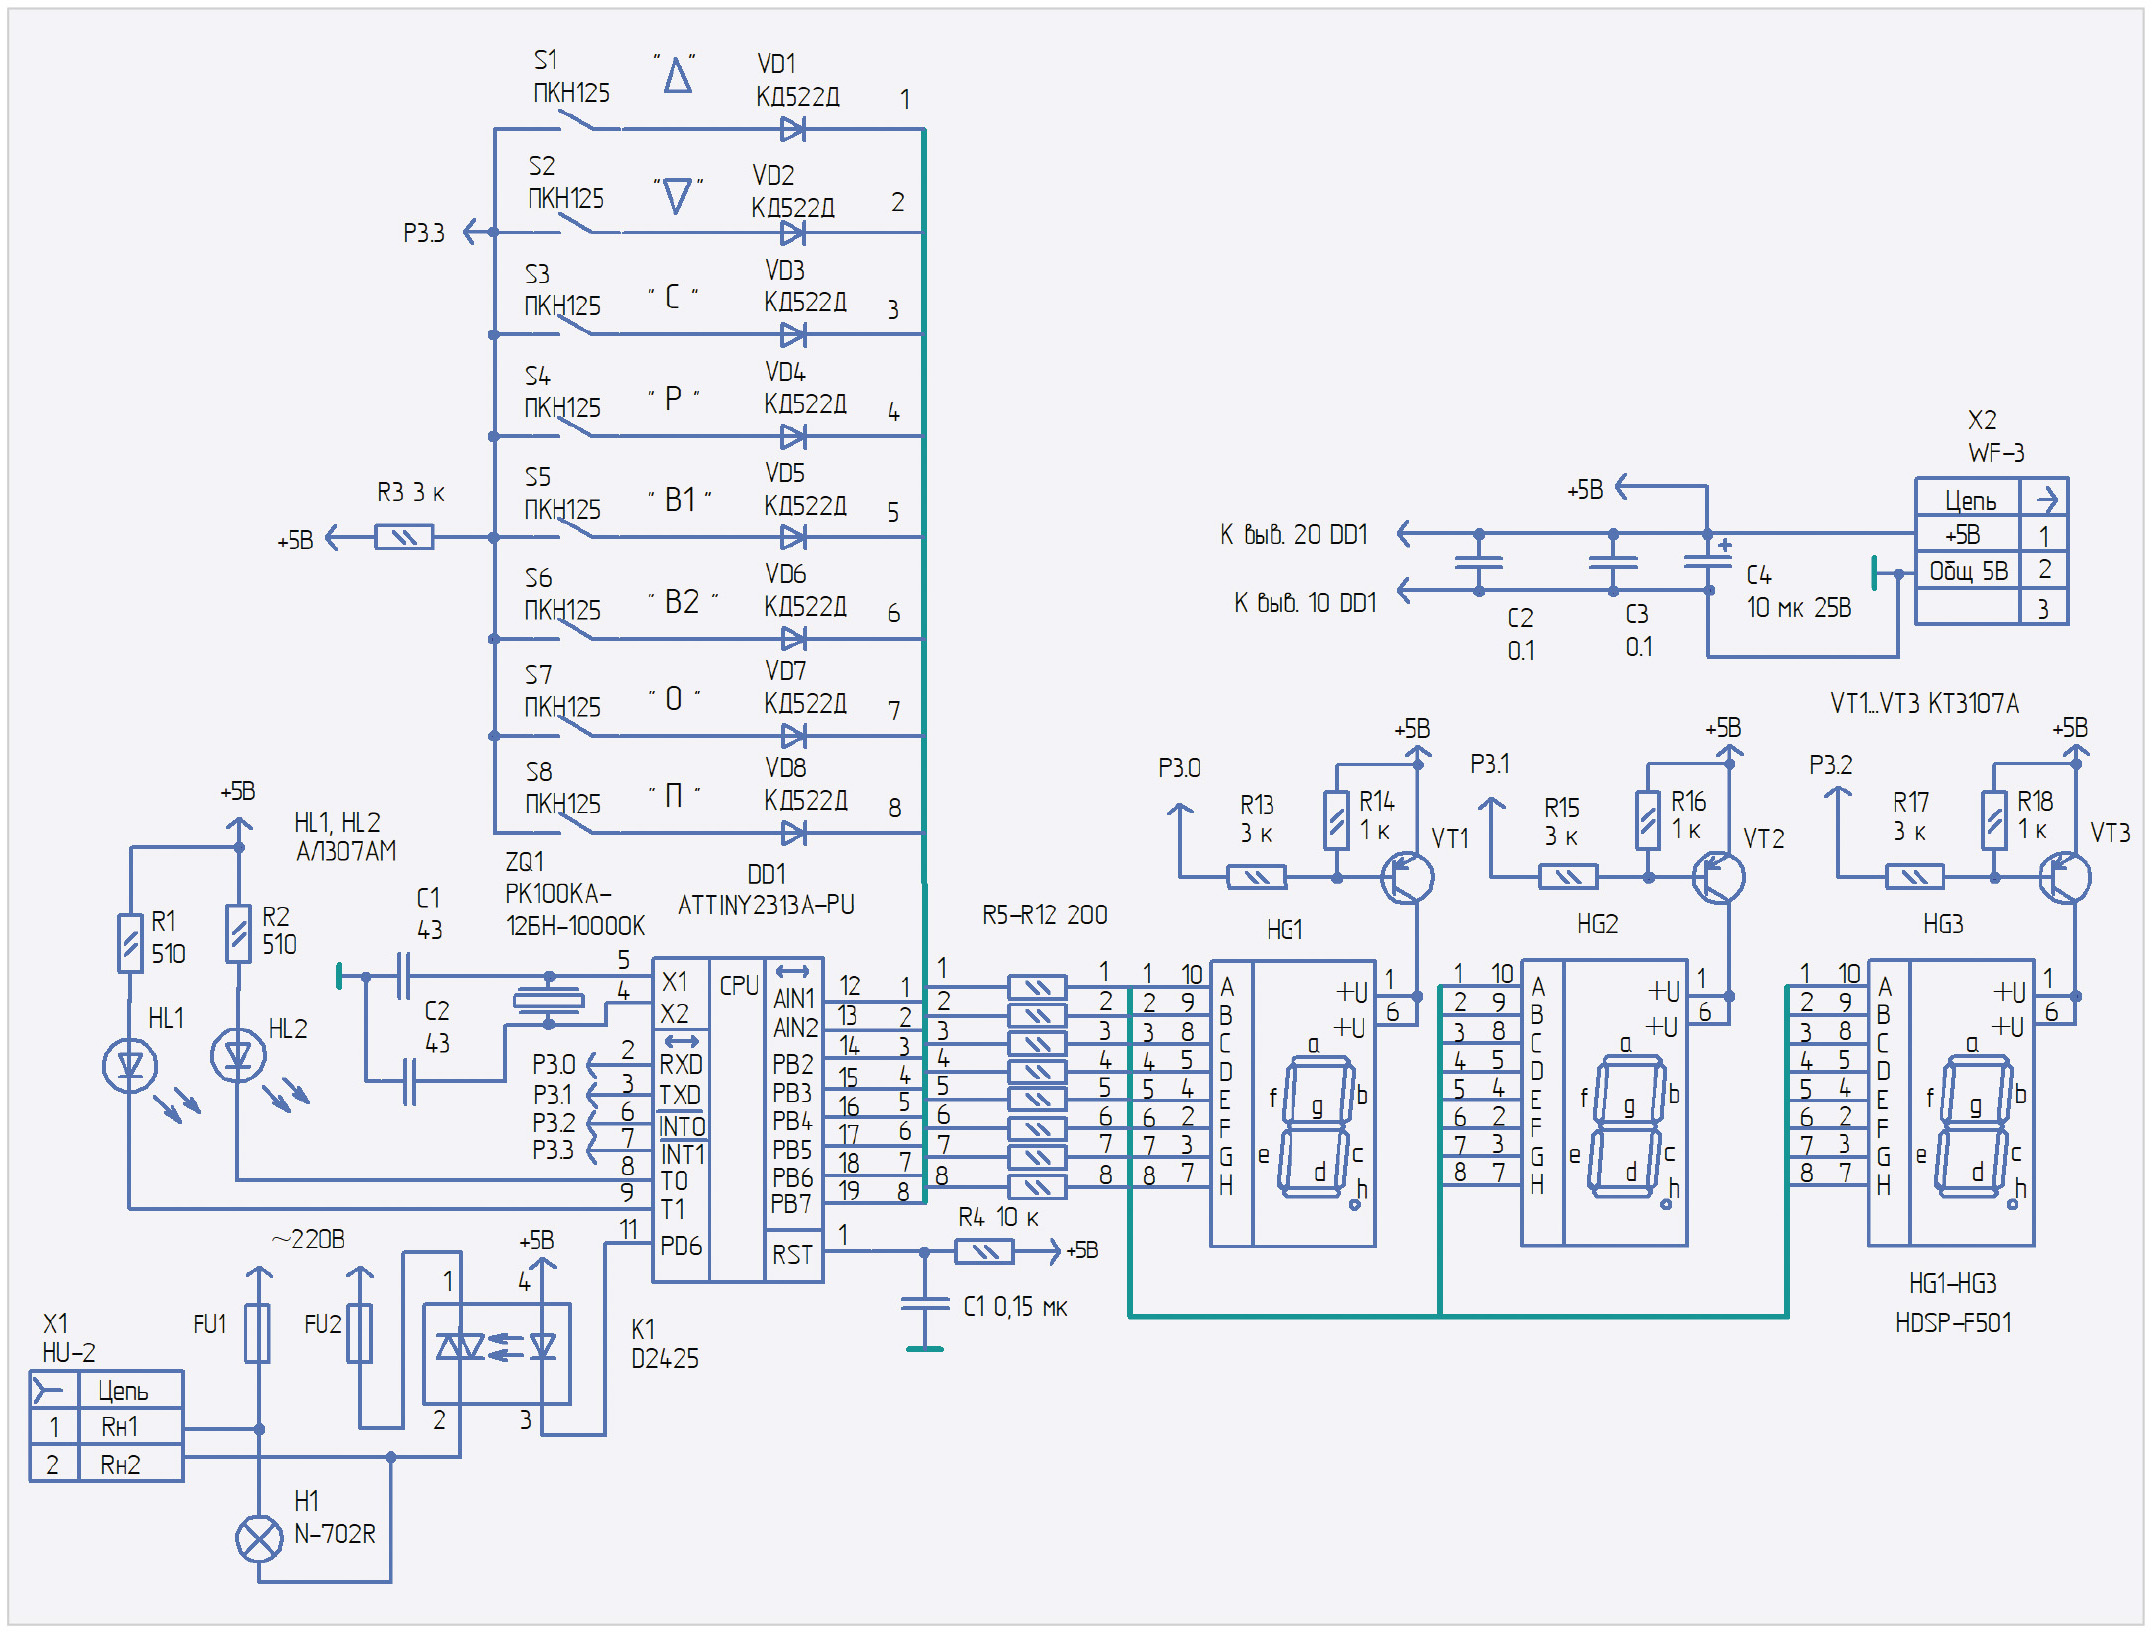
Task: Click the VT3 transistor symbol
Action: [2064, 877]
